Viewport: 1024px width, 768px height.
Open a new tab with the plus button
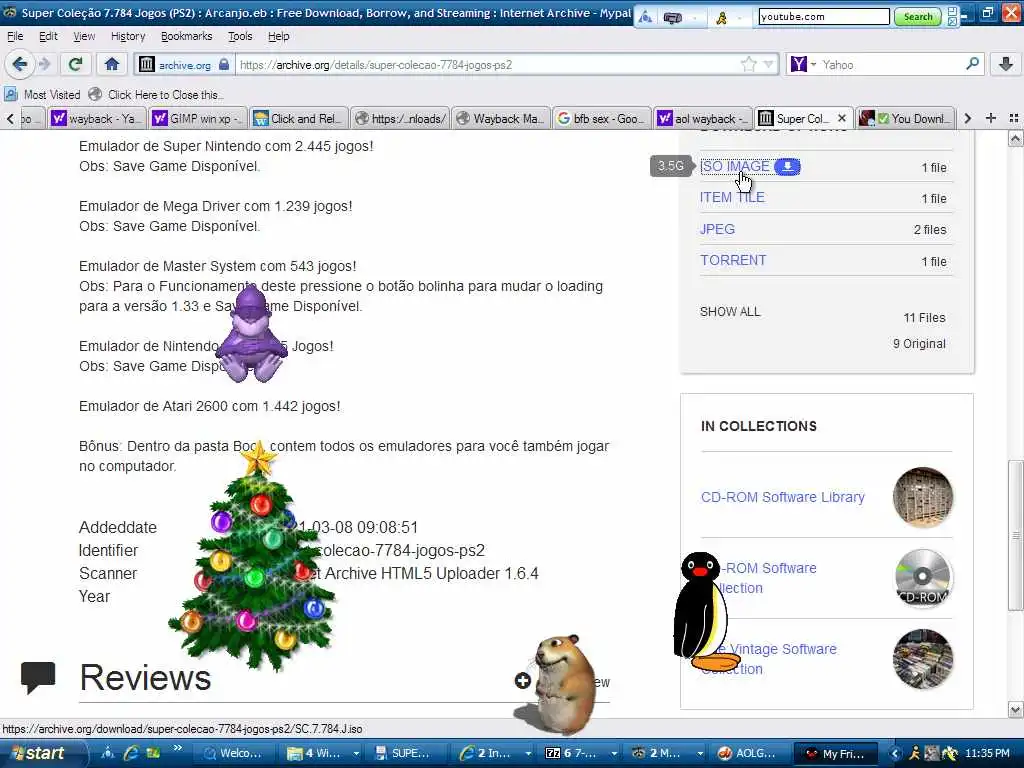click(991, 118)
